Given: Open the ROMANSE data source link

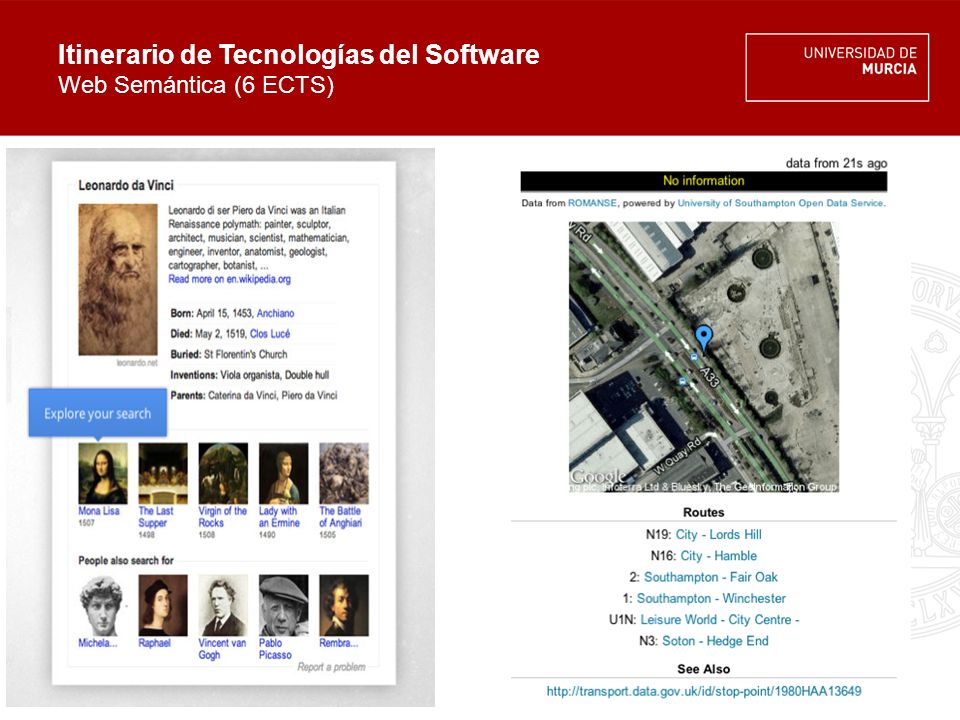Looking at the screenshot, I should pos(592,203).
